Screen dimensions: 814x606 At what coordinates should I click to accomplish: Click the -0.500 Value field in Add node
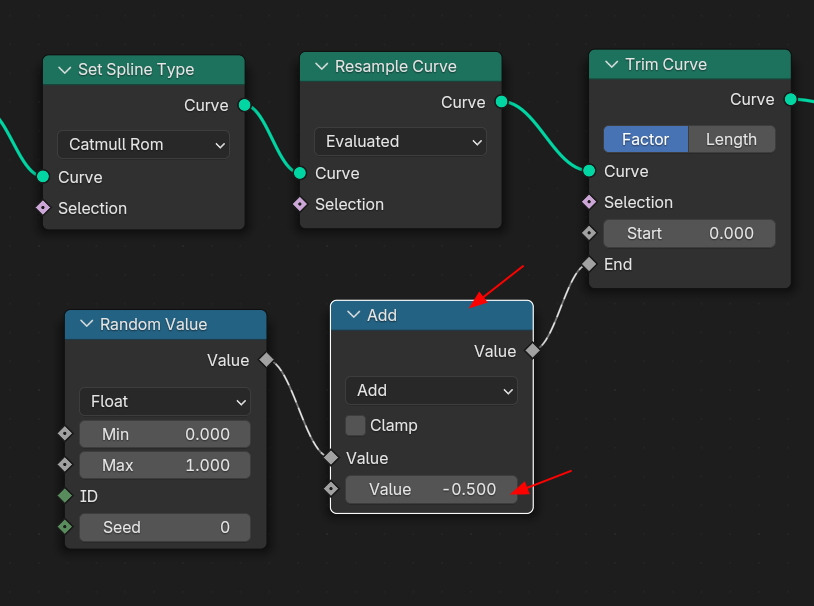tap(431, 489)
